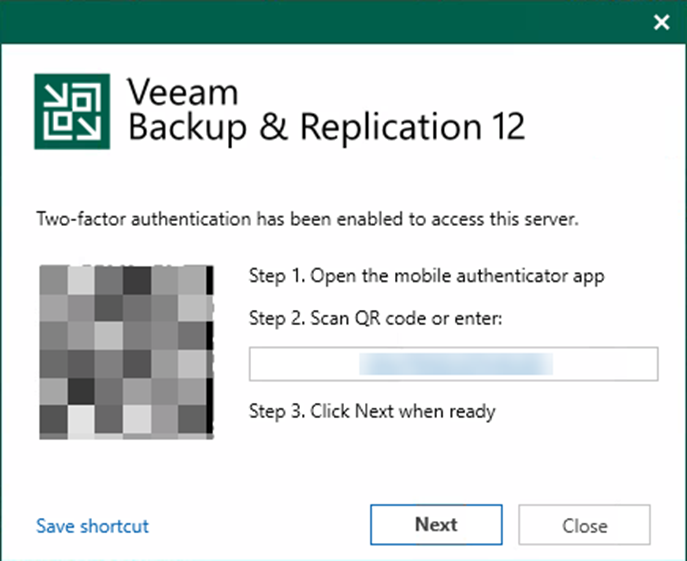Click Next to continue setup
Viewport: 687px width, 561px height.
pos(436,525)
